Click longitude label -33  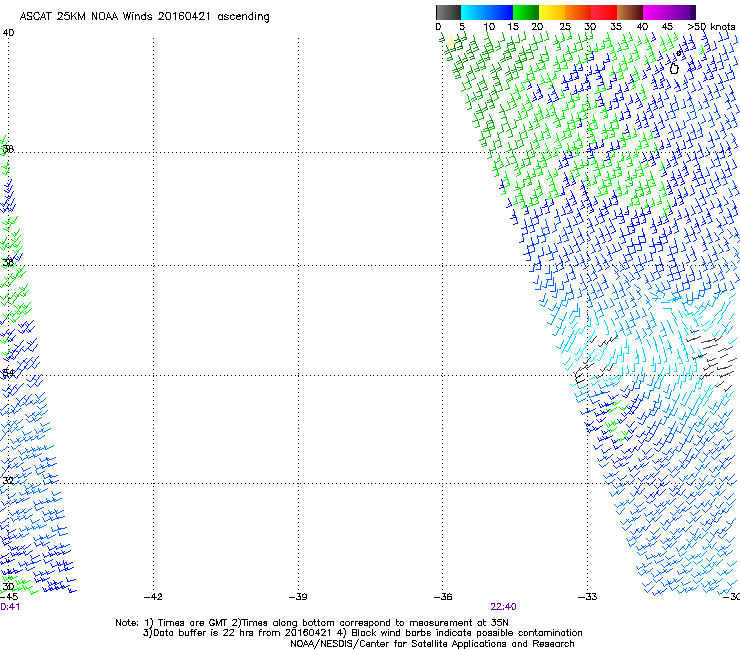(588, 597)
